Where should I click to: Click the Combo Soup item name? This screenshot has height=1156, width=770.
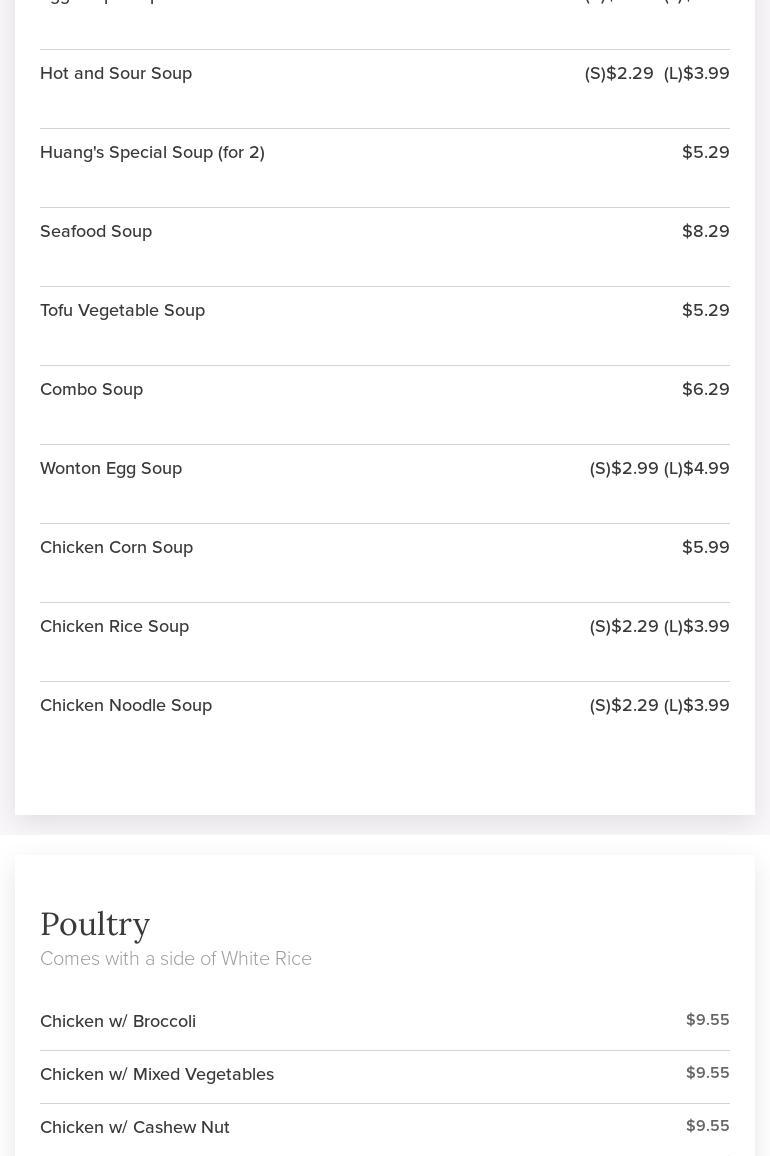coord(91,389)
